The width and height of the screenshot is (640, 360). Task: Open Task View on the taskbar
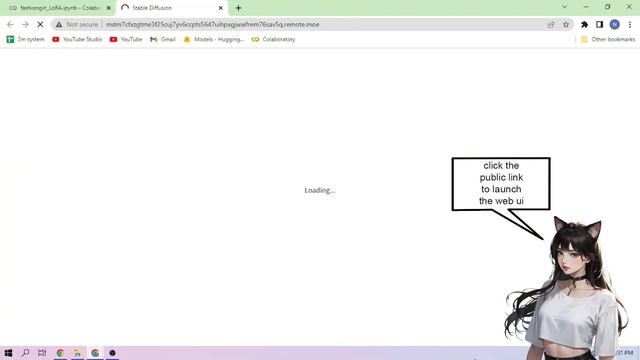point(42,353)
